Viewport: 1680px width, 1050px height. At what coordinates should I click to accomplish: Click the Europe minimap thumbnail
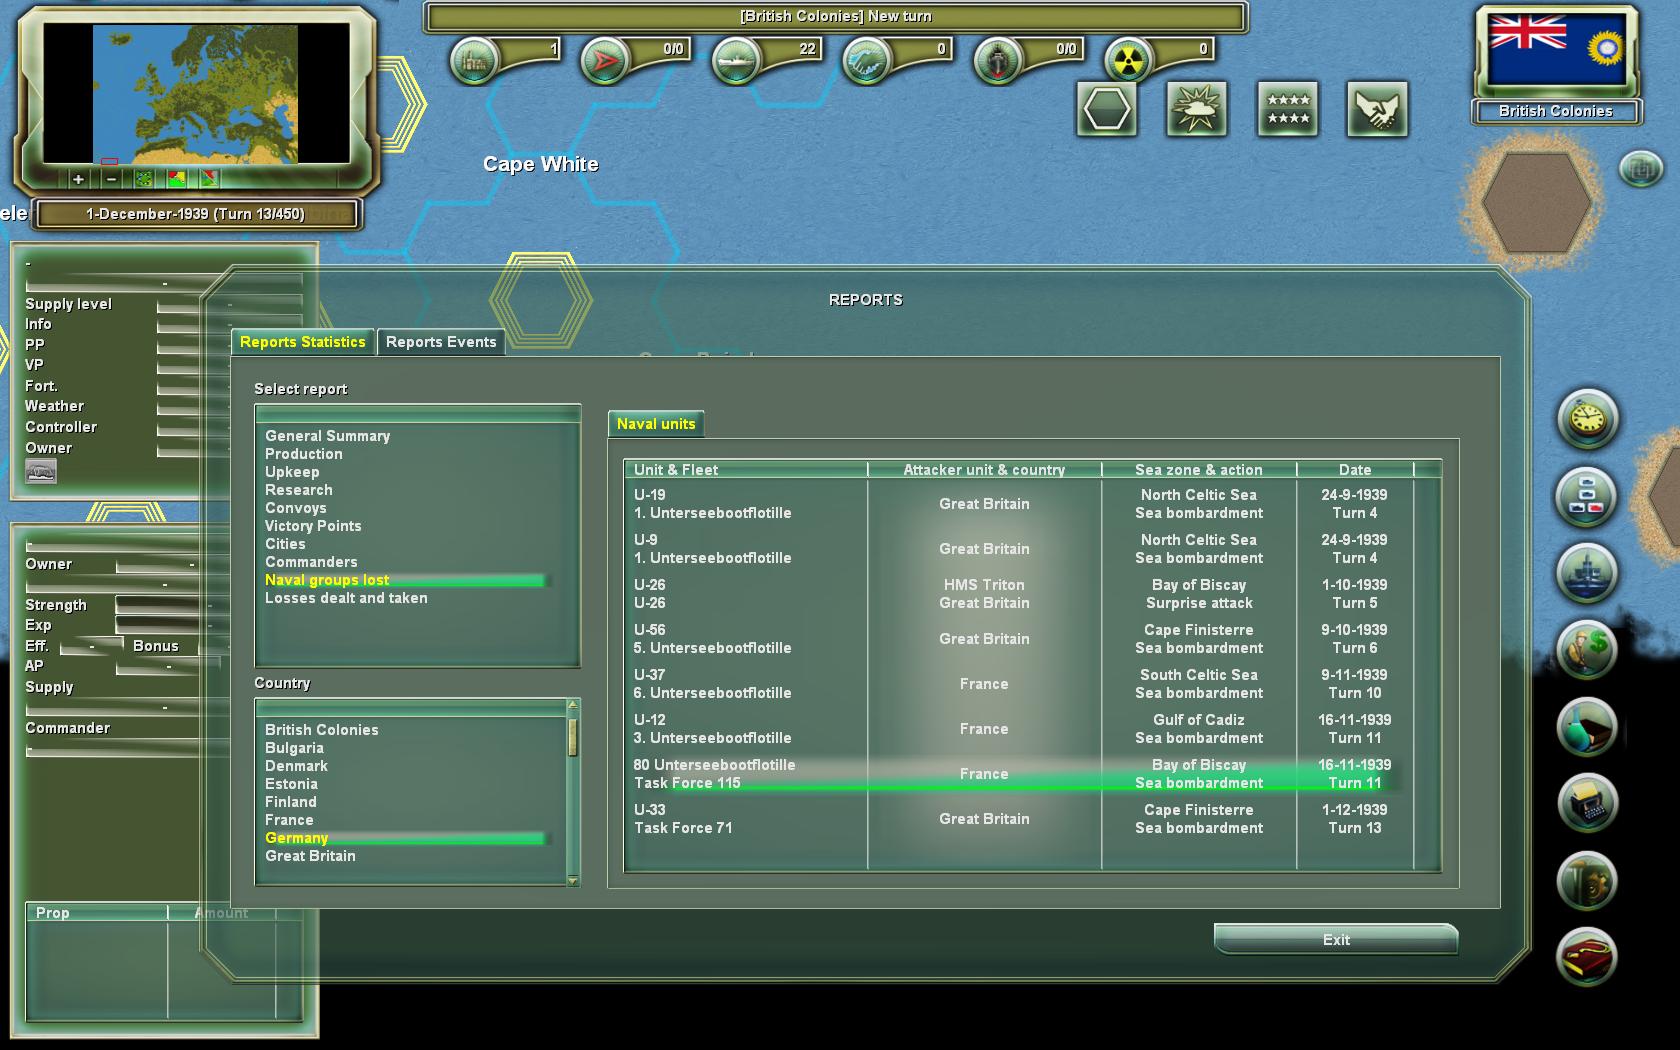point(195,94)
